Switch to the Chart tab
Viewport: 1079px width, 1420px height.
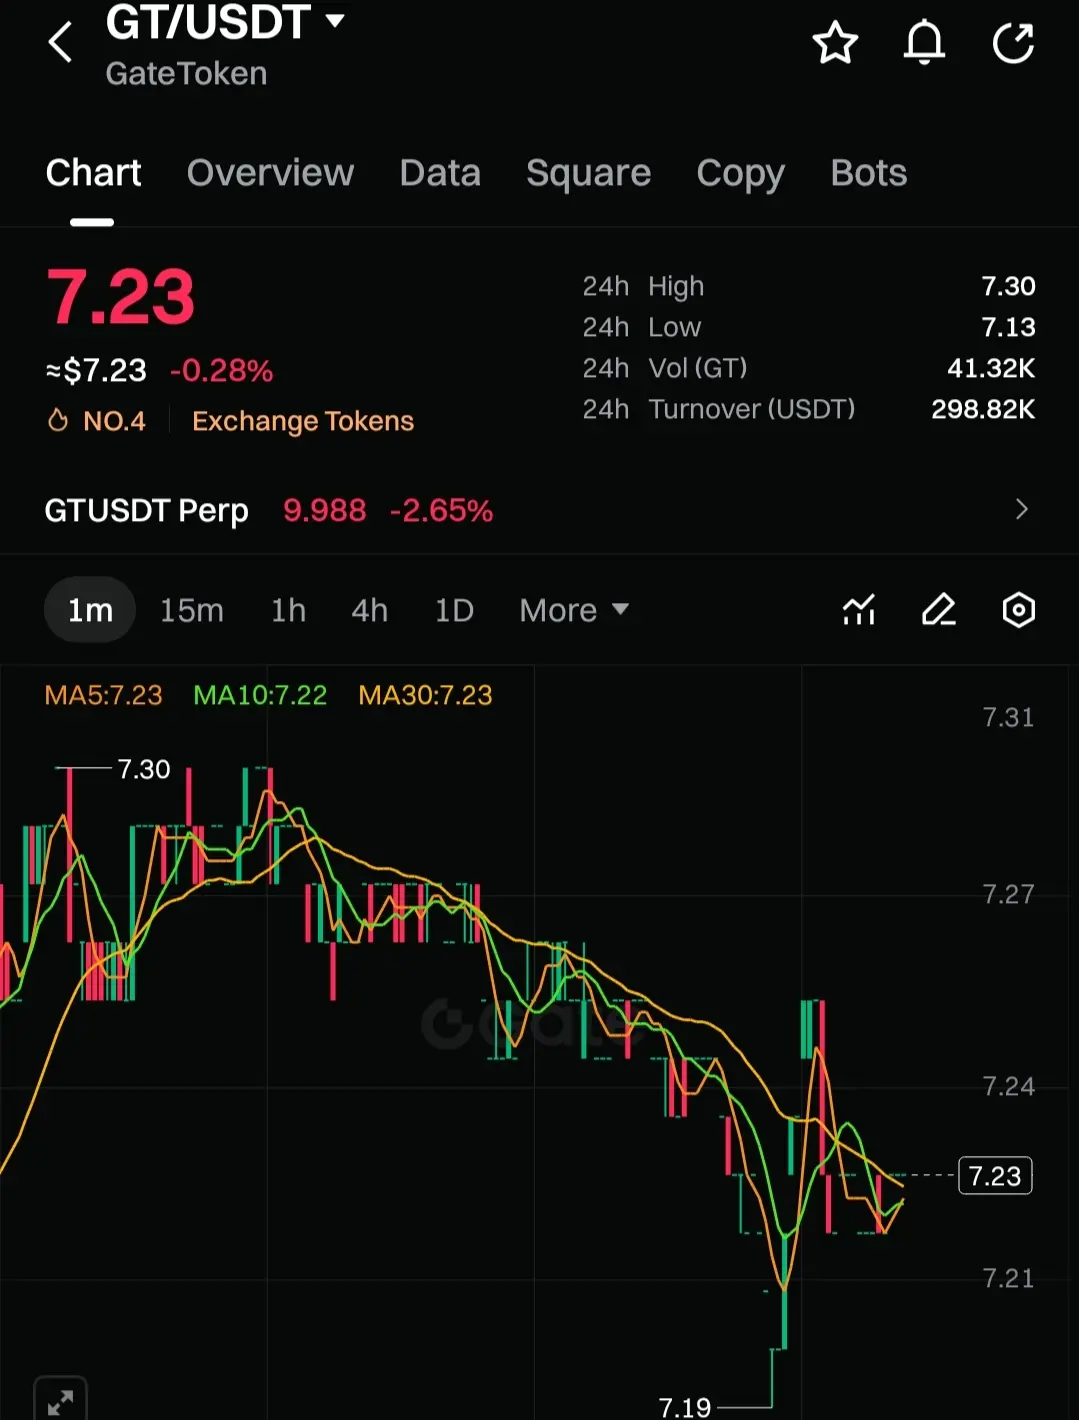click(93, 173)
